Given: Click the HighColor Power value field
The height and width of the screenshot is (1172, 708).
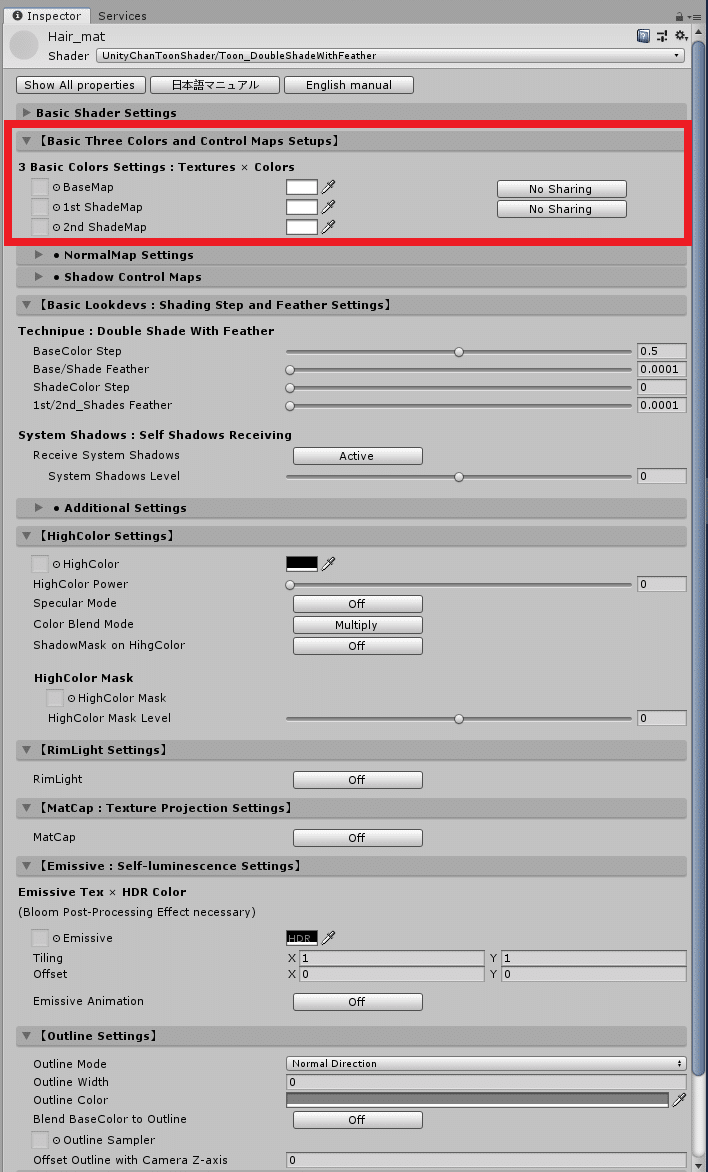Looking at the screenshot, I should point(662,585).
